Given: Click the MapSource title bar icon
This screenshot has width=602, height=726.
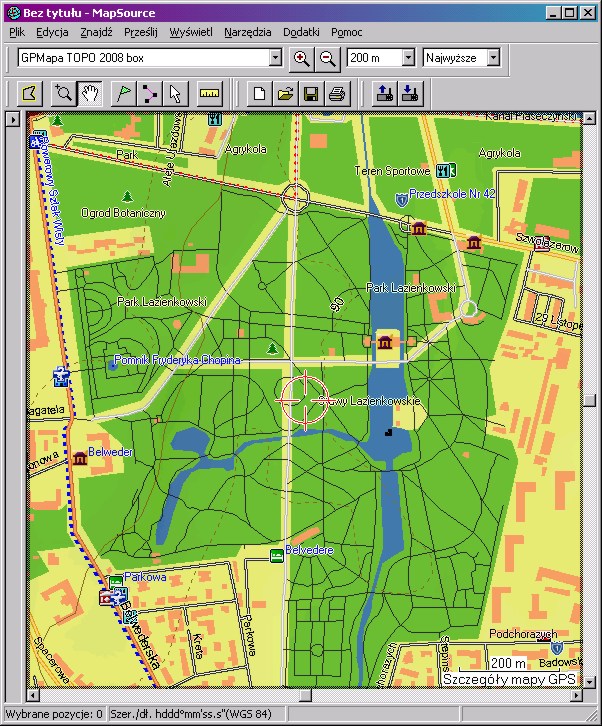Looking at the screenshot, I should click(13, 13).
